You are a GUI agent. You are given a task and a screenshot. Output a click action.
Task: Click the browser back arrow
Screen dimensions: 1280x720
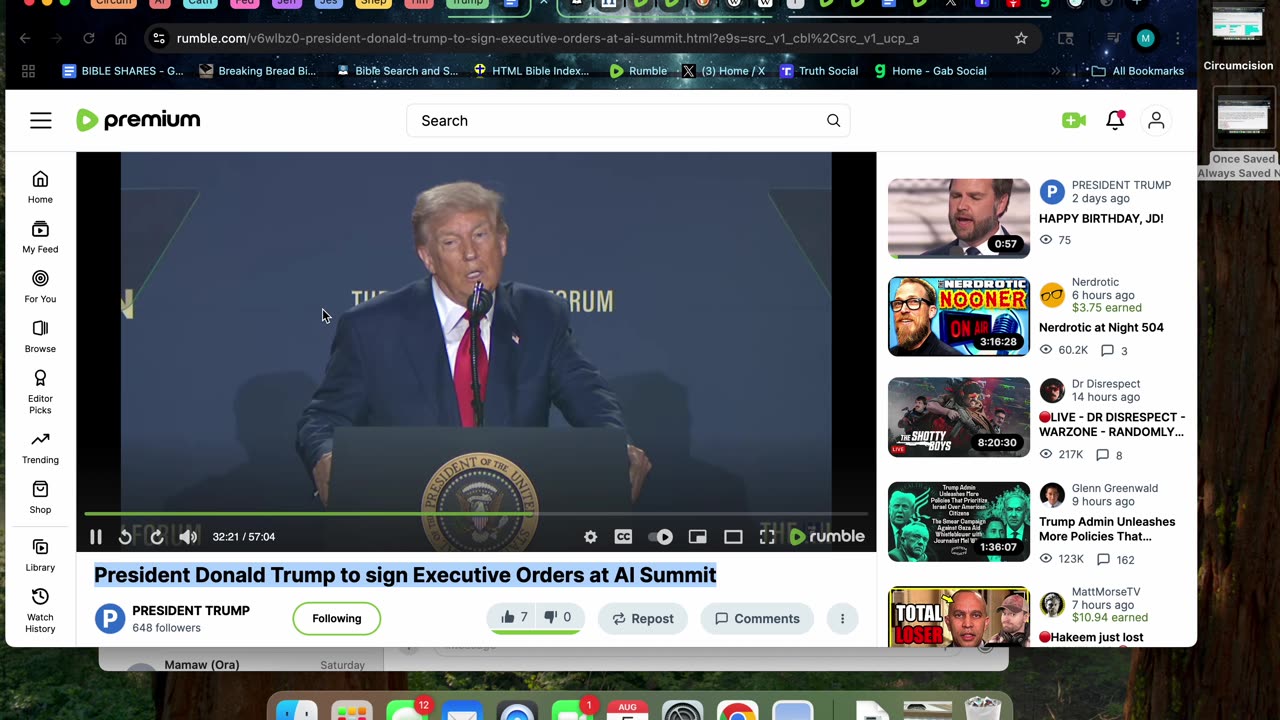tap(25, 38)
